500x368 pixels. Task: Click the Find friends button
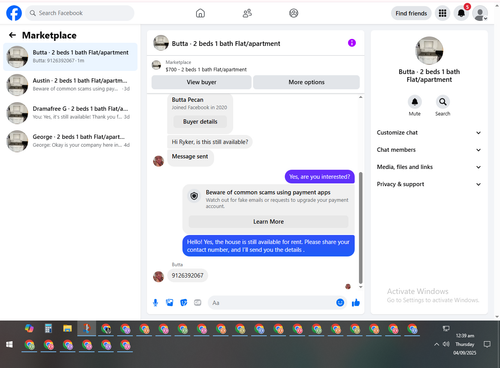click(x=411, y=13)
